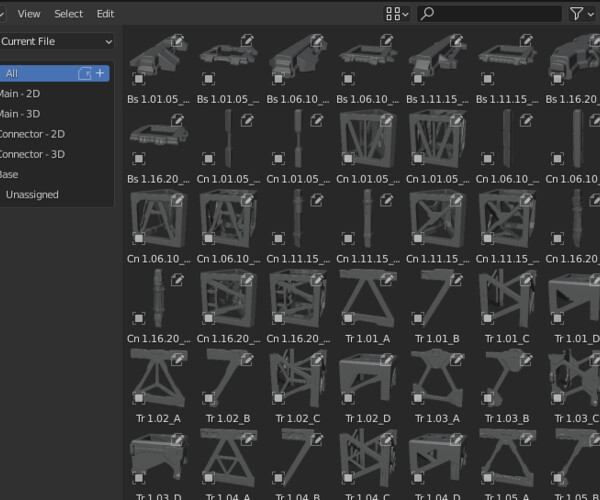Click into the asset search field
Screen dimensions: 600x500
(489, 14)
